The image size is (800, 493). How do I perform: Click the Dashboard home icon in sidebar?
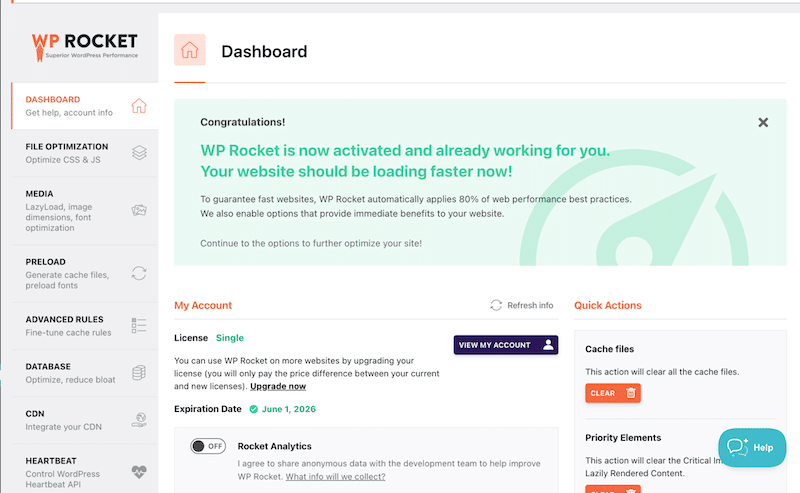139,106
